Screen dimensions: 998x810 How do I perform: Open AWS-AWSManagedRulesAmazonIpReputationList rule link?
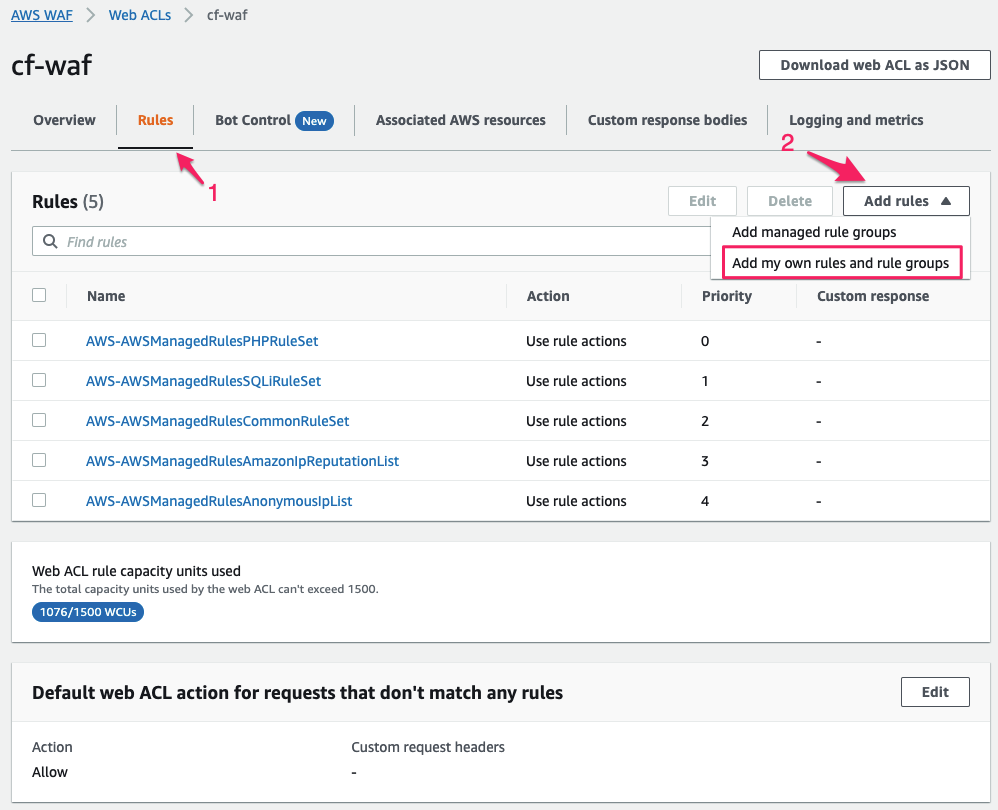point(242,461)
